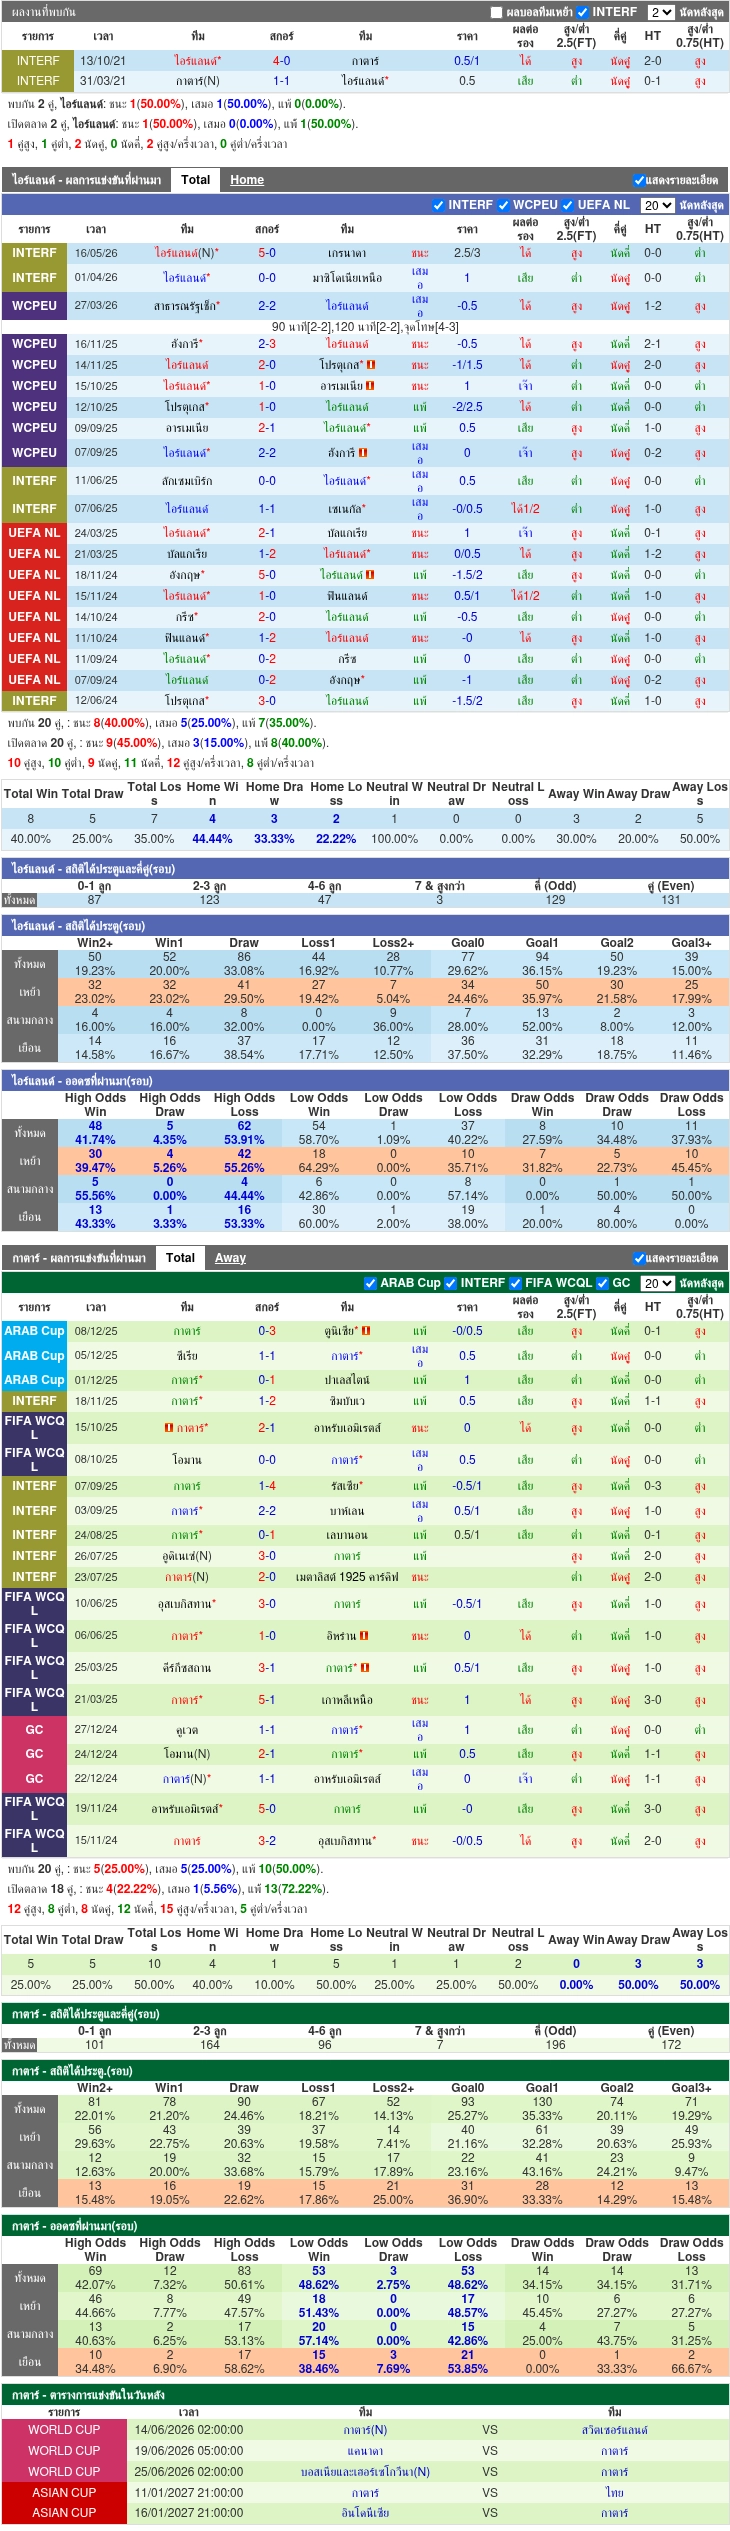Open สวิตเซอร์แลนด์ team link in World Cup fixtures
The image size is (730, 2531).
coord(615,2430)
